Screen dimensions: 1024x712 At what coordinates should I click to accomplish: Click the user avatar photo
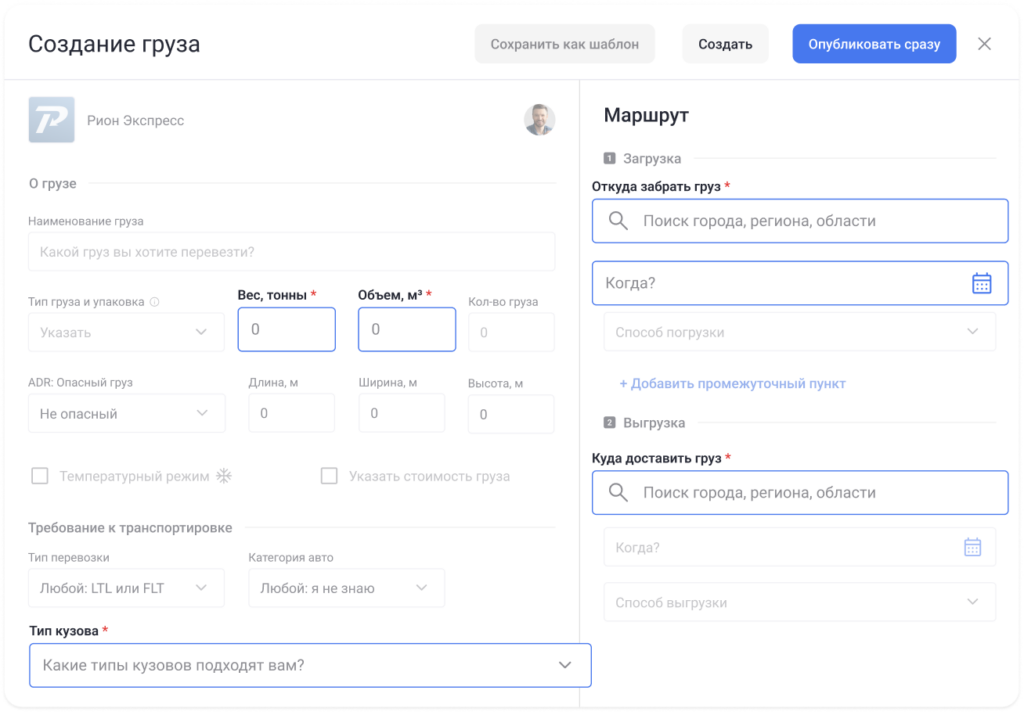point(539,118)
